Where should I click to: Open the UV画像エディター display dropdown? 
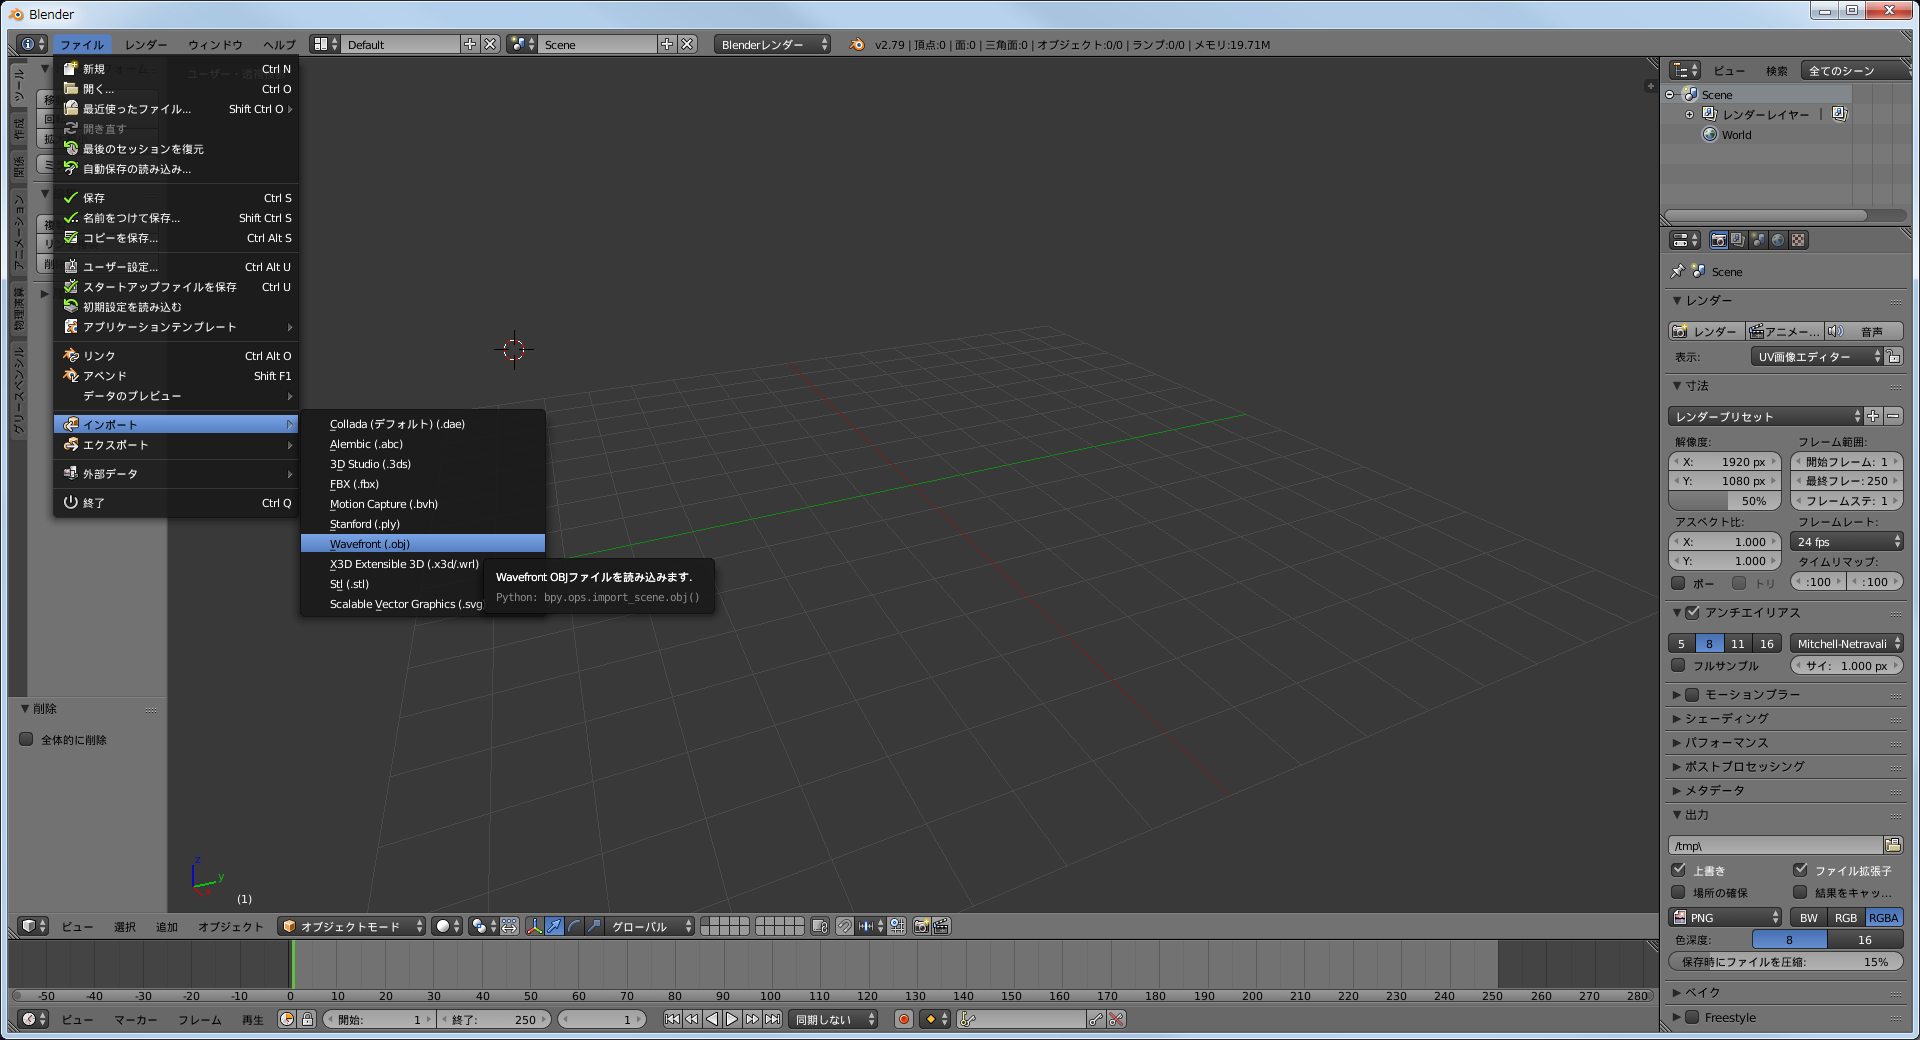[1816, 356]
